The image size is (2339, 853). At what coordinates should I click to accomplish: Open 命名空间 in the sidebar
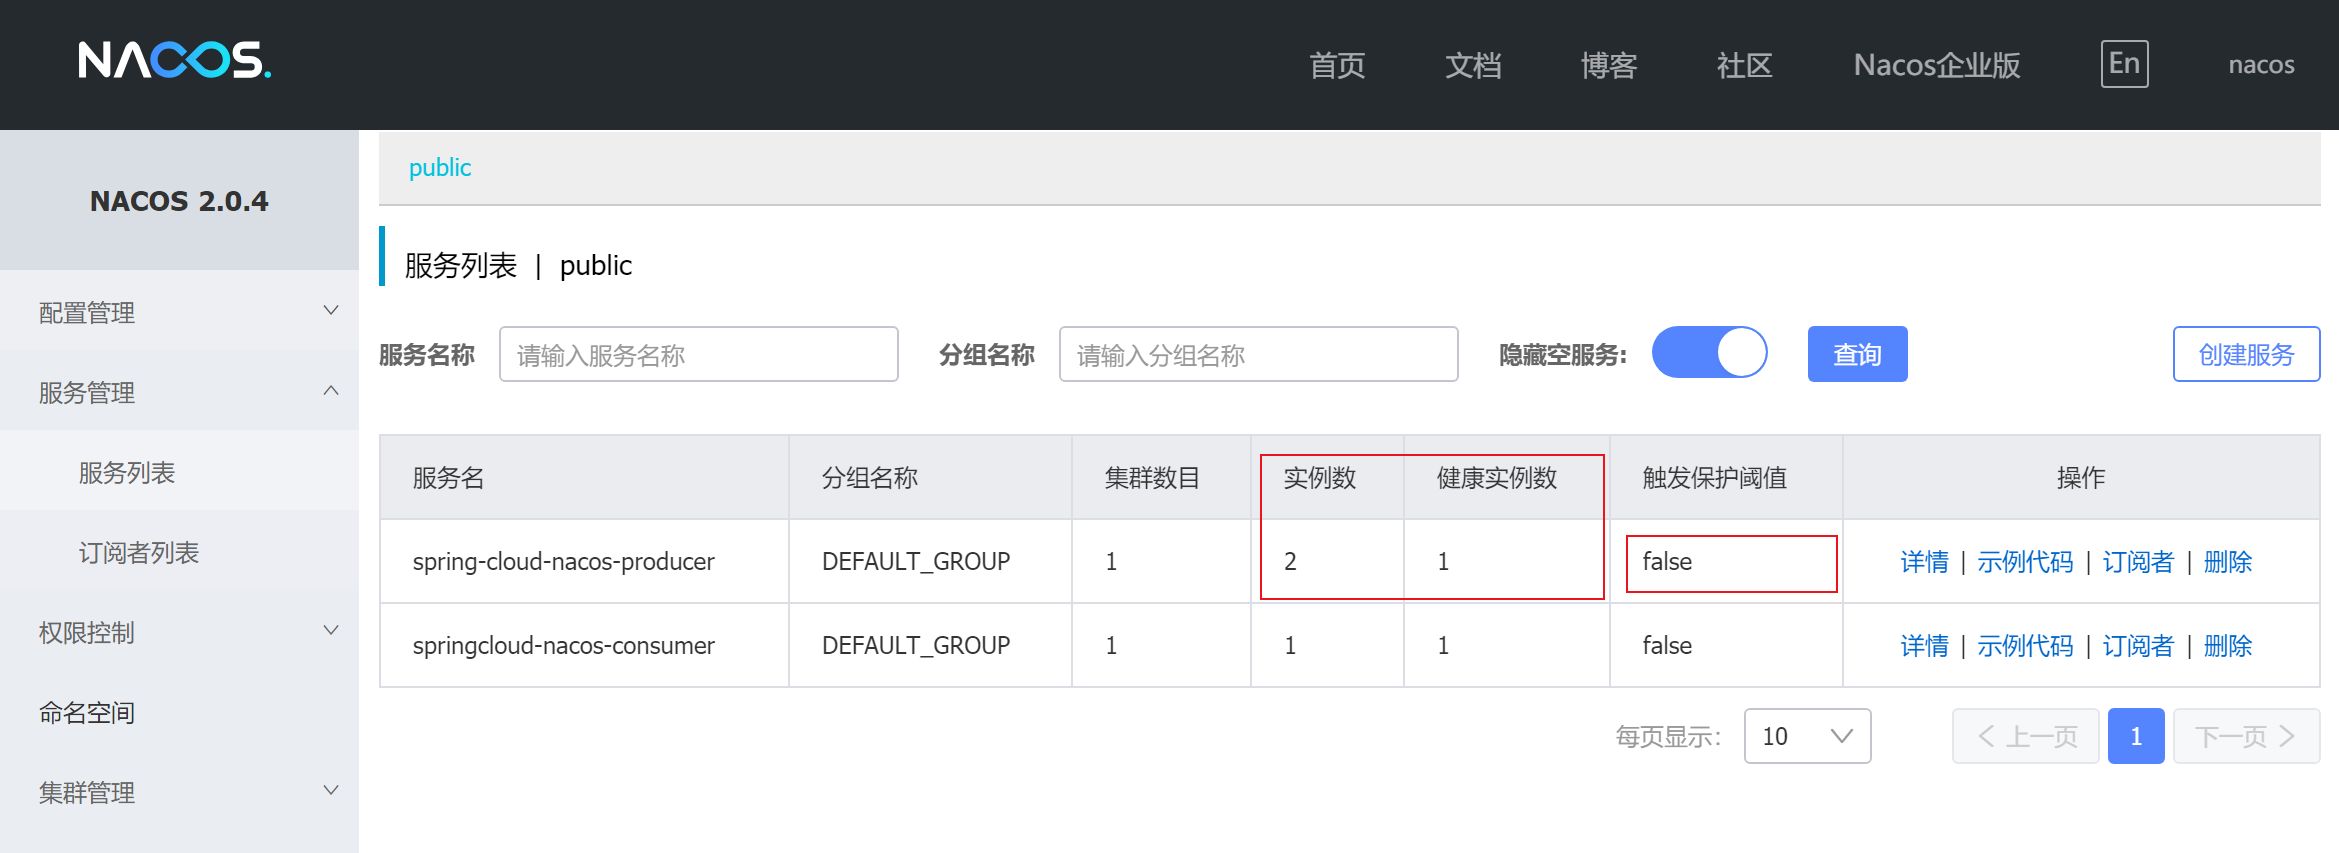click(x=179, y=712)
